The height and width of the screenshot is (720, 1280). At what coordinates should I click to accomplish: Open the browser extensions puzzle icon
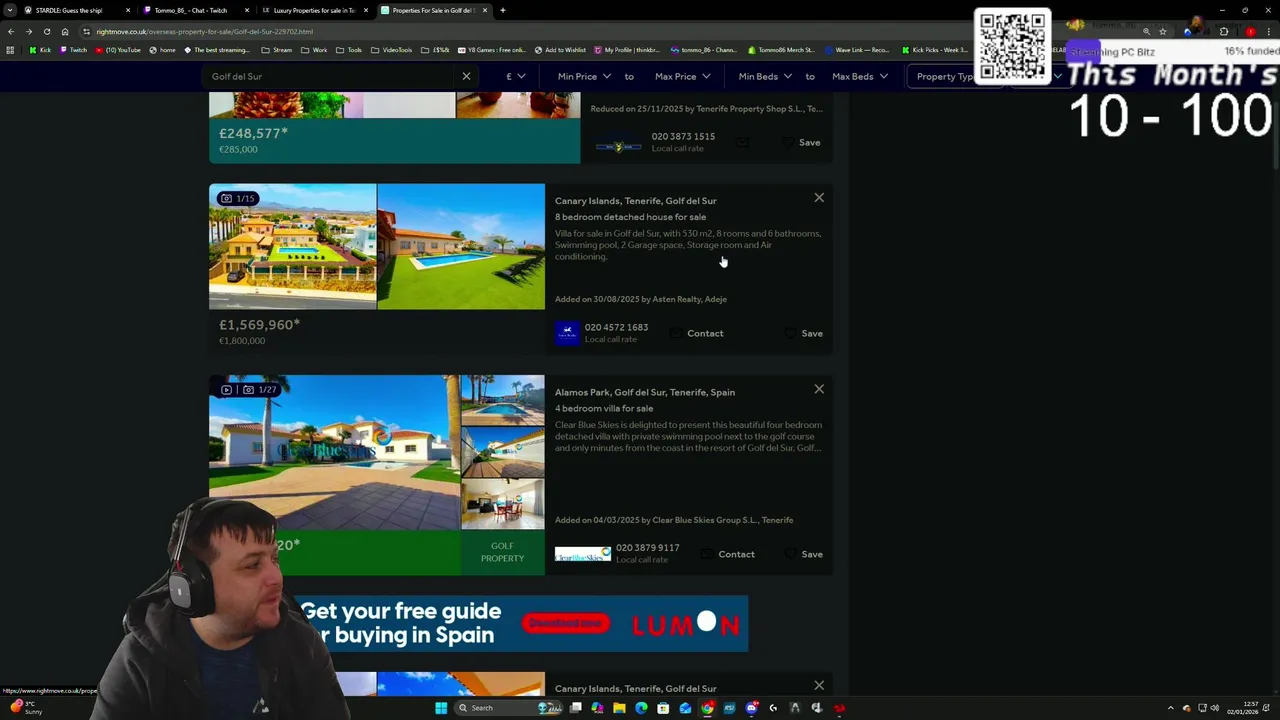(1224, 31)
